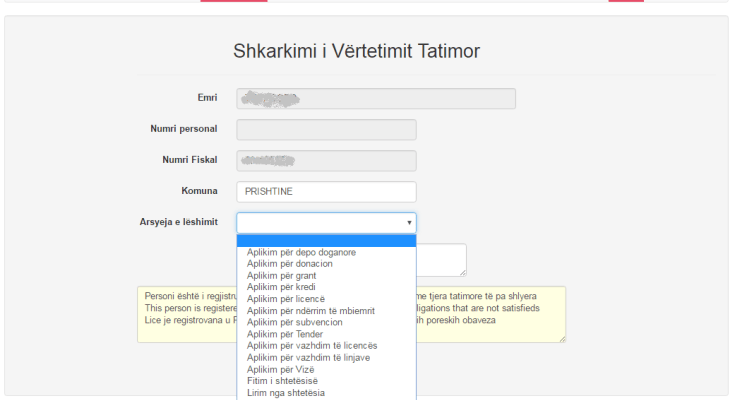Viewport: 735px width, 400px height.
Task: Pick 'Aplikim për Tender' option
Action: point(326,334)
